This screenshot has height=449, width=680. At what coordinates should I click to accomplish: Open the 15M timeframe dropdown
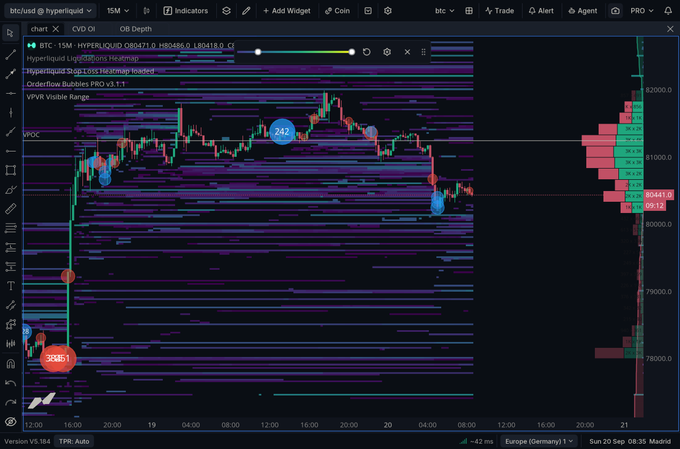click(x=118, y=11)
